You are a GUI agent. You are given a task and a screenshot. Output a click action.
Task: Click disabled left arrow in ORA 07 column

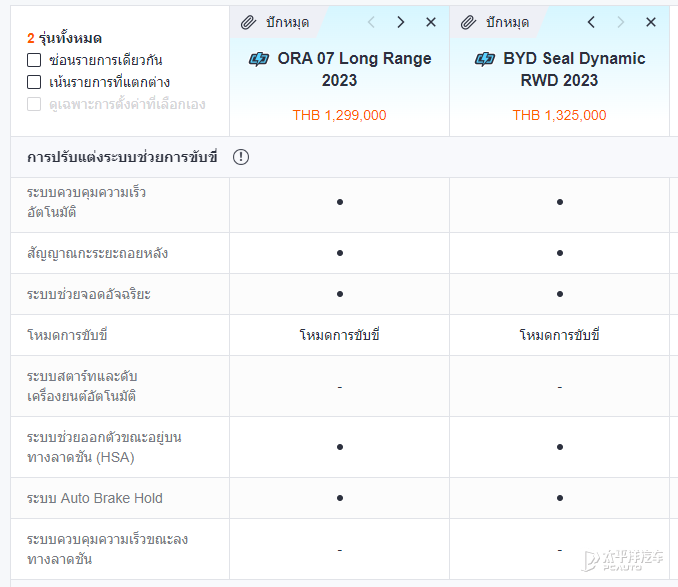pyautogui.click(x=371, y=22)
